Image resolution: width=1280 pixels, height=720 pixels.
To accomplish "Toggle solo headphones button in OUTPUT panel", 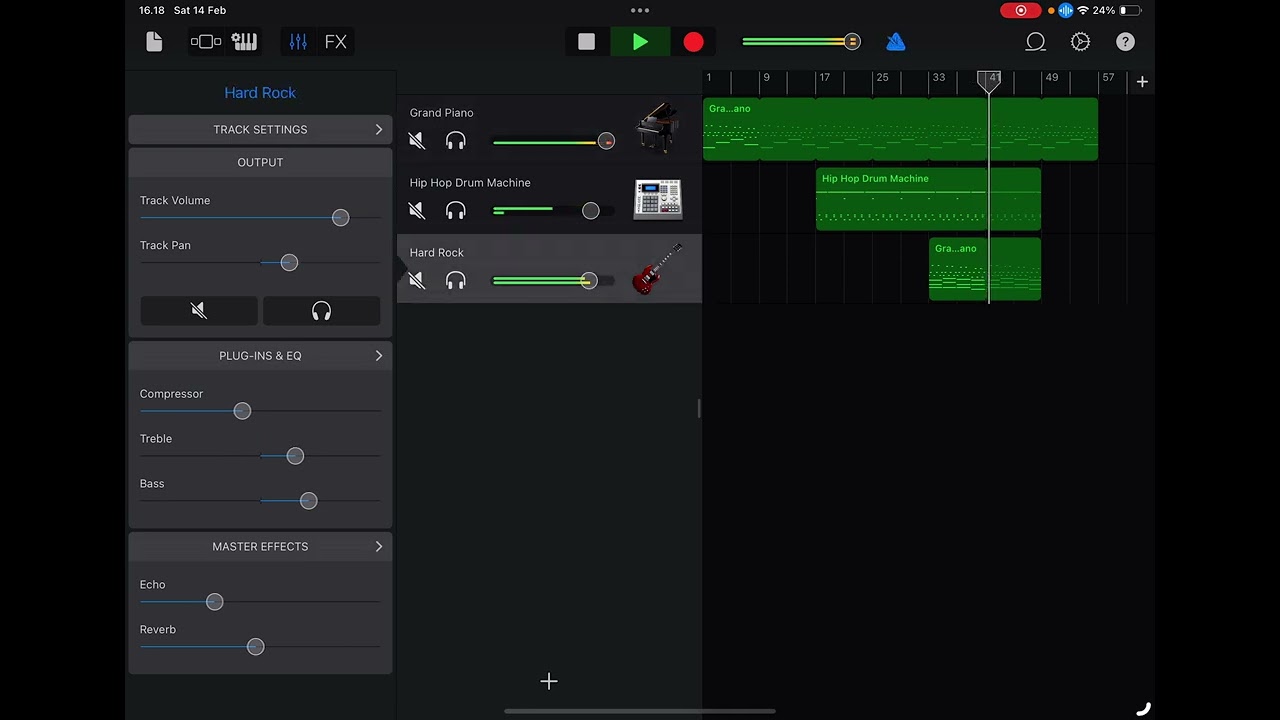I will click(x=321, y=311).
